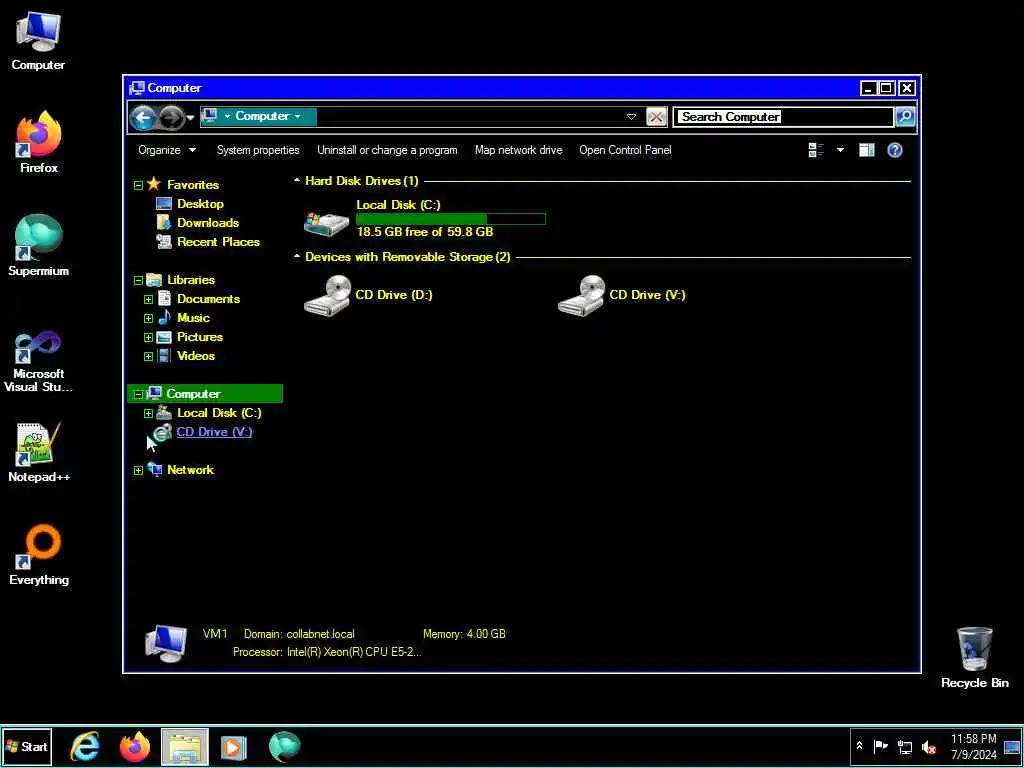This screenshot has width=1024, height=768.
Task: Open Supermium from the taskbar
Action: 285,747
